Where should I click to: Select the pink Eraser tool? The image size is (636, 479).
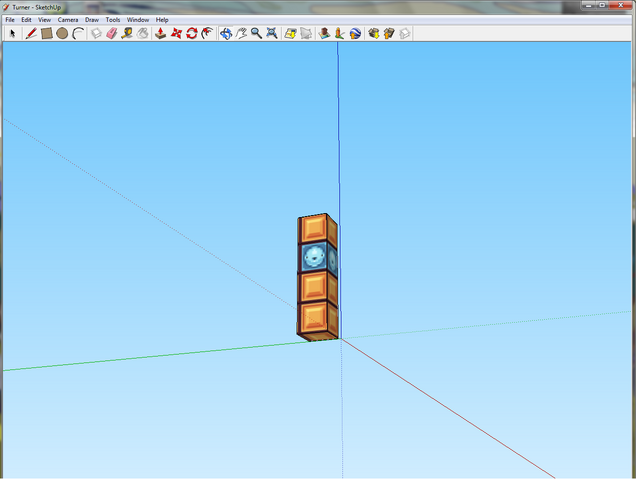point(112,33)
